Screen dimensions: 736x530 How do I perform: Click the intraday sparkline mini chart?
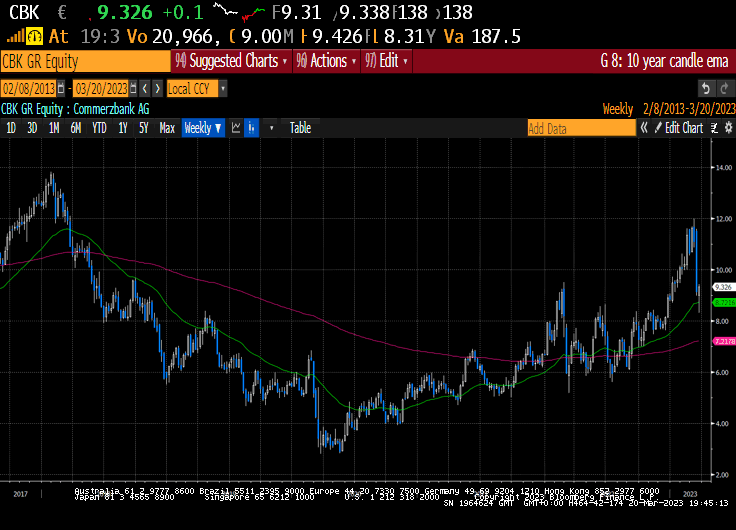point(238,12)
